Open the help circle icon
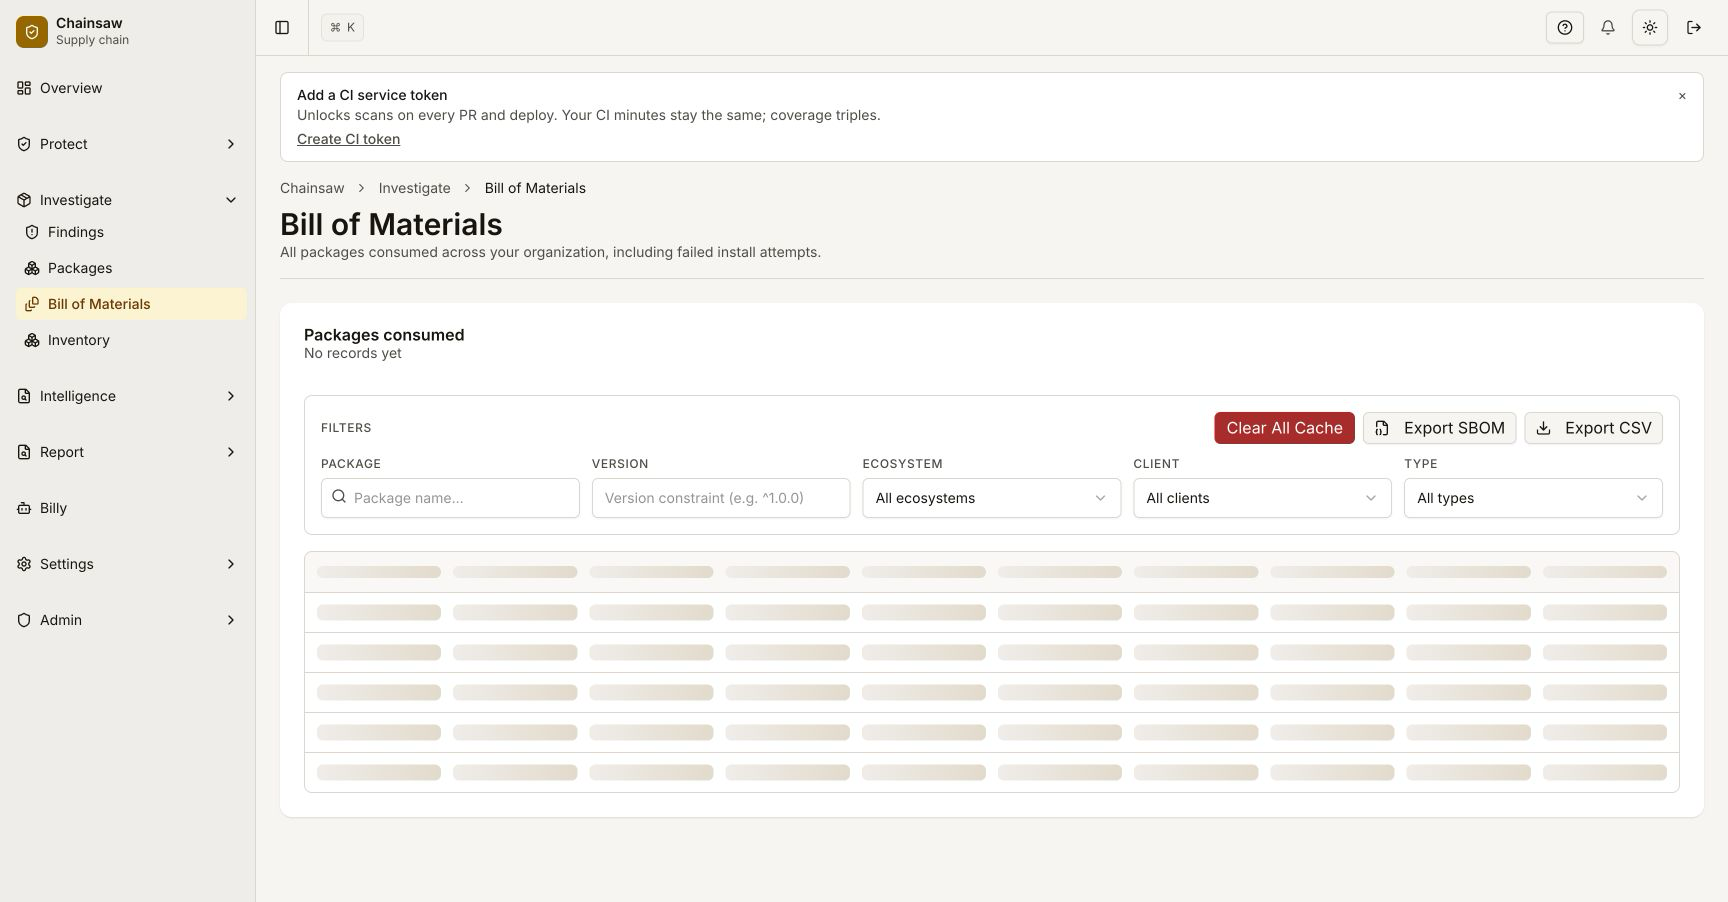Screen dimensions: 1728x902 (x=1565, y=28)
